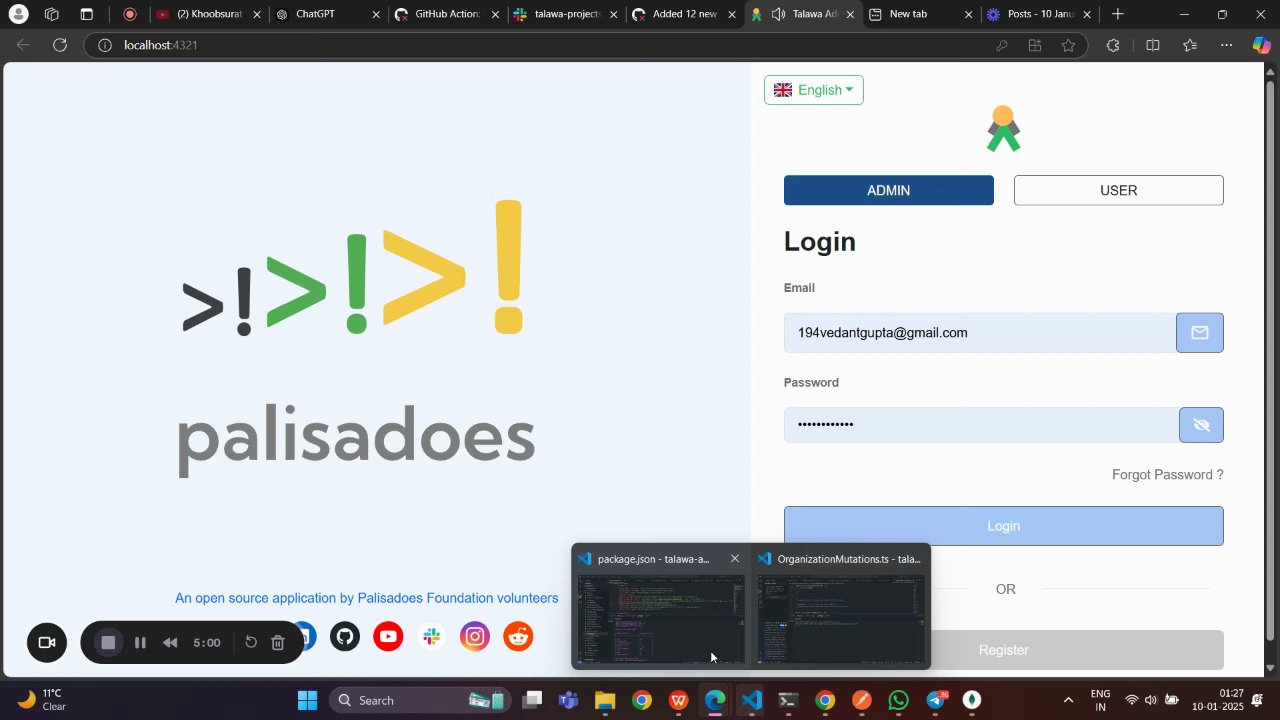View site information icon in address bar
Image resolution: width=1280 pixels, height=720 pixels.
click(x=104, y=45)
